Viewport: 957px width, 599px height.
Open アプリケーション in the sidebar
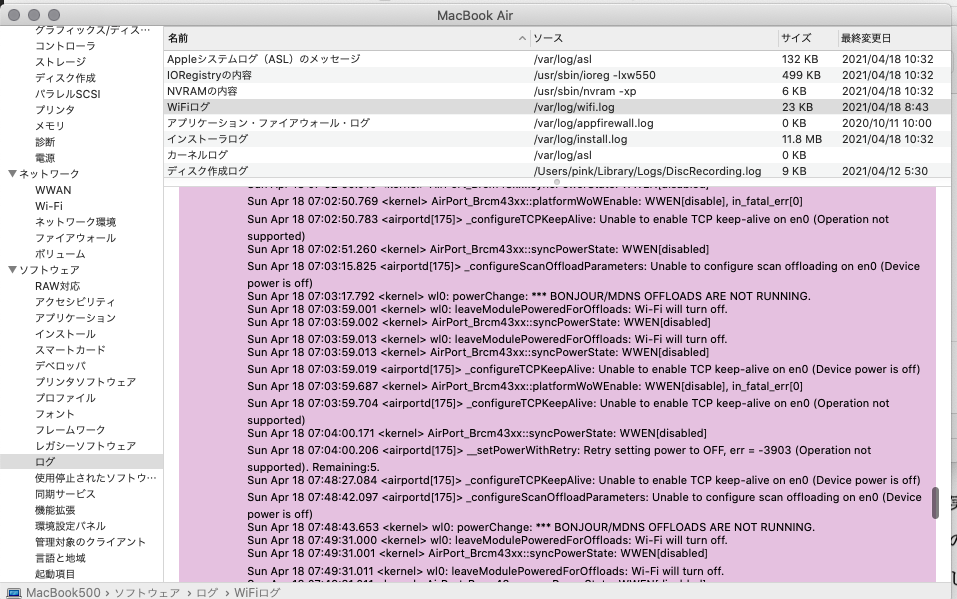75,318
